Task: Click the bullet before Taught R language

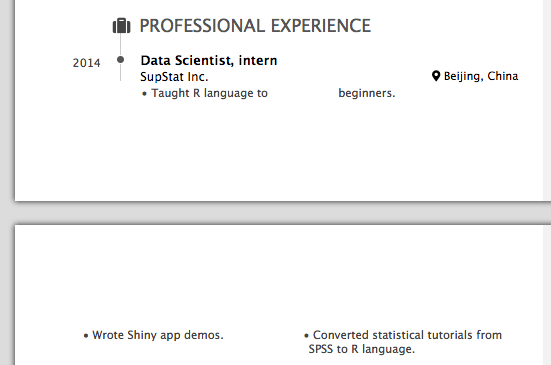Action: point(144,94)
